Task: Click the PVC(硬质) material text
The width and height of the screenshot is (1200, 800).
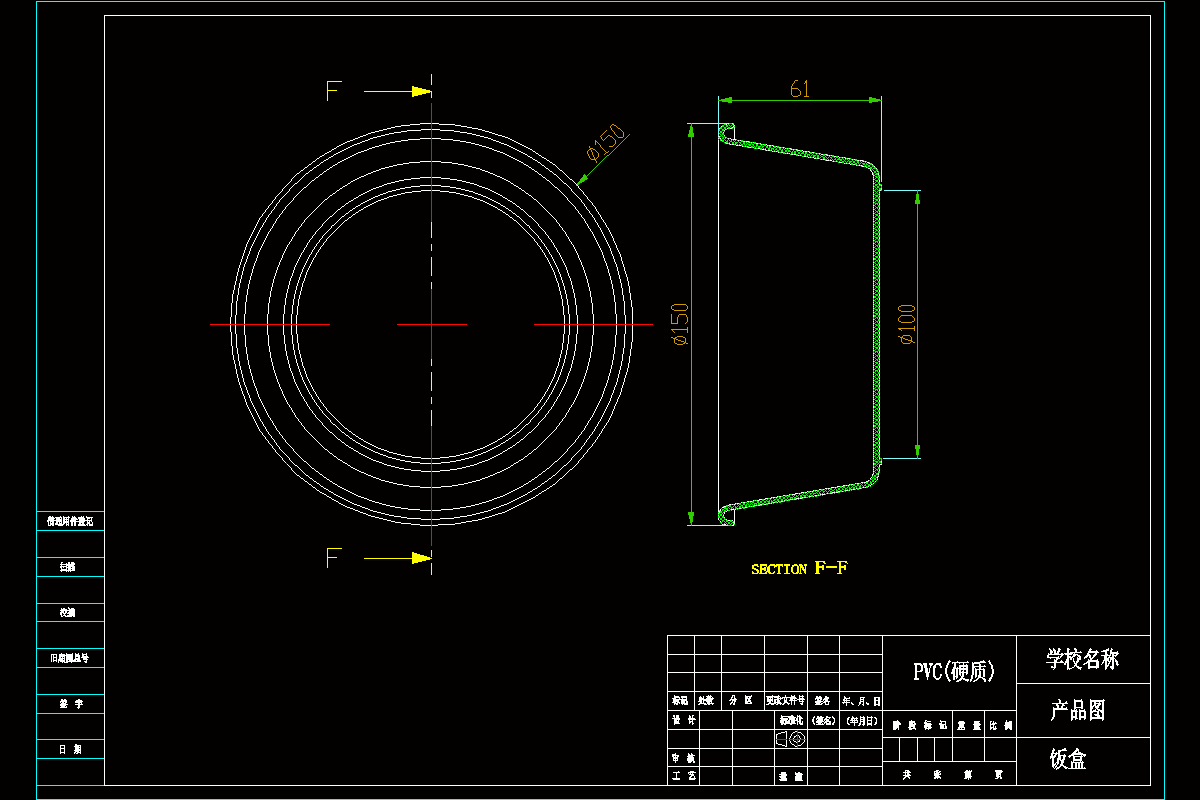Action: pos(954,671)
